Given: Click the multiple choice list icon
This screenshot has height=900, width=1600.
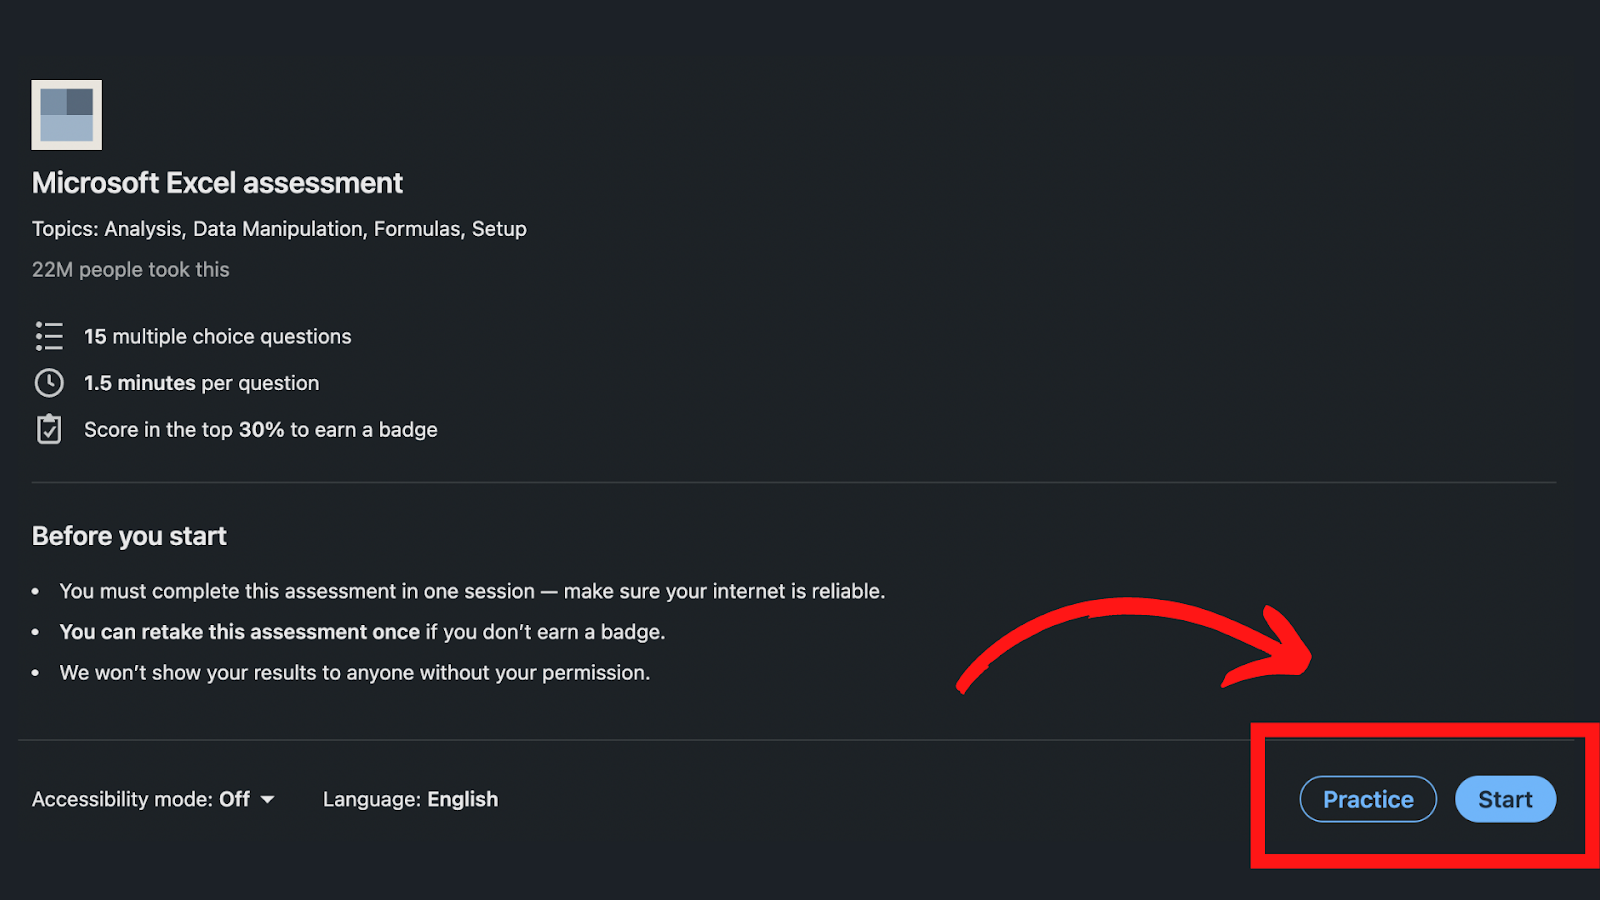Looking at the screenshot, I should [49, 336].
